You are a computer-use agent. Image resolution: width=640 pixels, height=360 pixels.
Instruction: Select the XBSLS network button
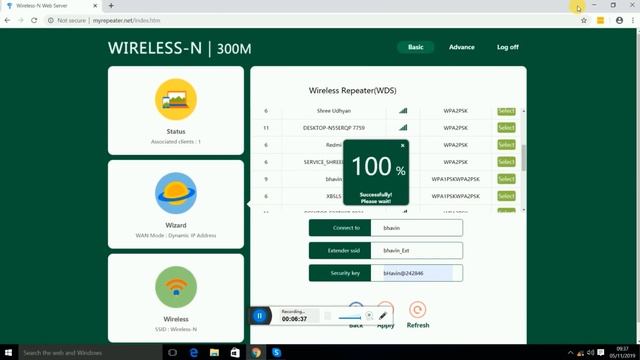[x=506, y=196]
